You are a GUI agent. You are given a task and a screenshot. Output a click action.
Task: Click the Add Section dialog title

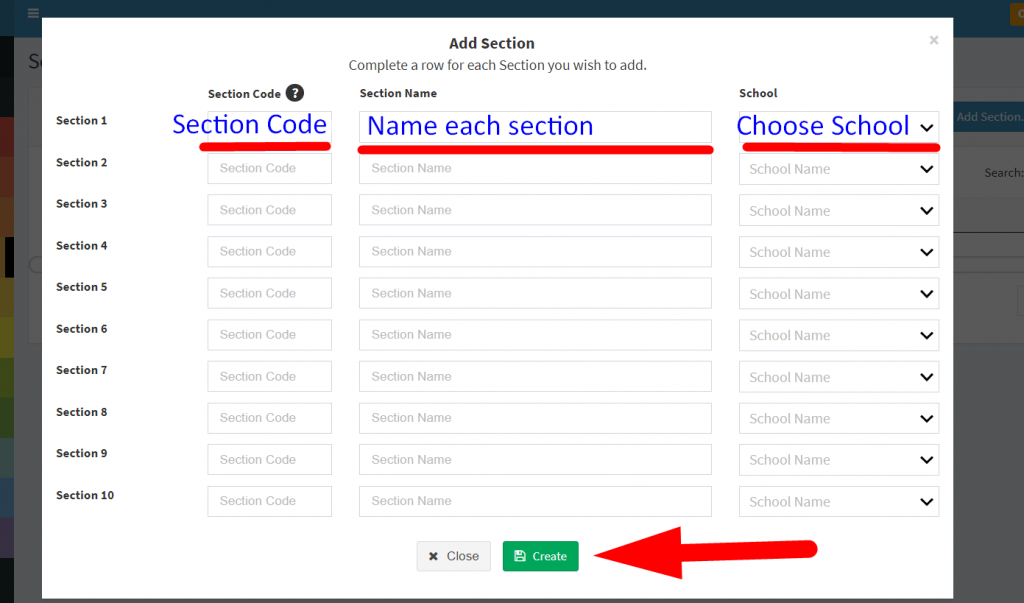[x=492, y=43]
